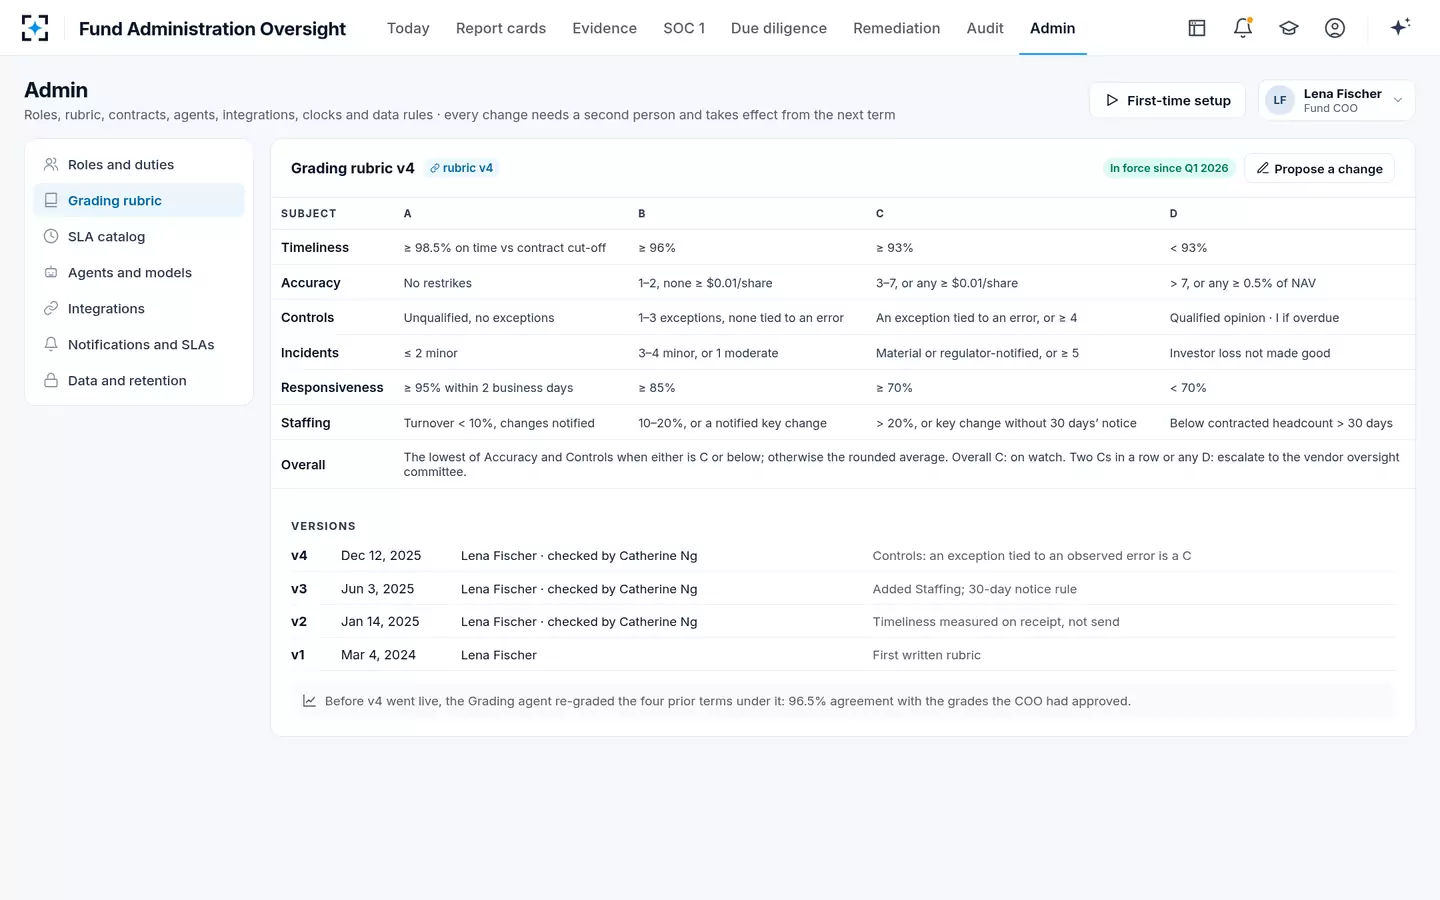Select the Admin tab

pyautogui.click(x=1053, y=28)
